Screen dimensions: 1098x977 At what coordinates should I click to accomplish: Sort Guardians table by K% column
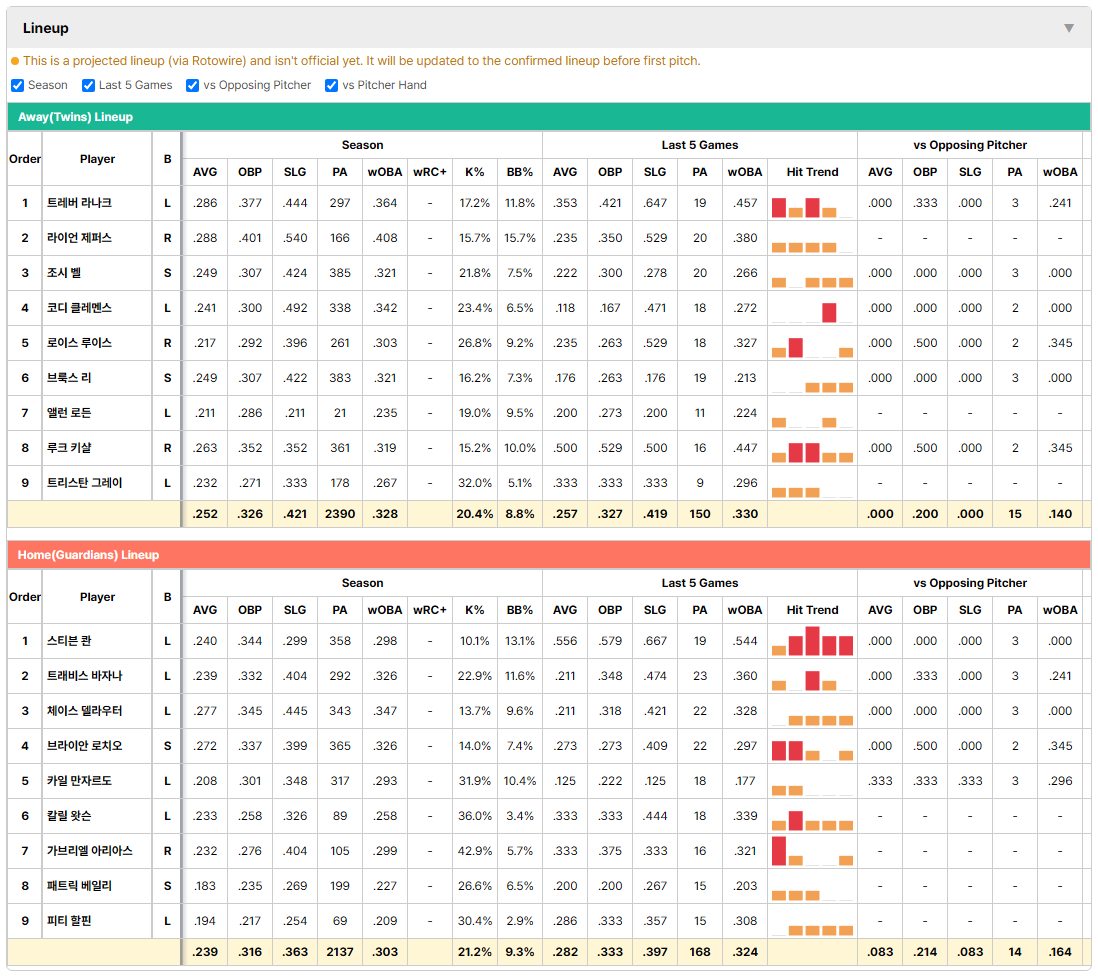474,610
